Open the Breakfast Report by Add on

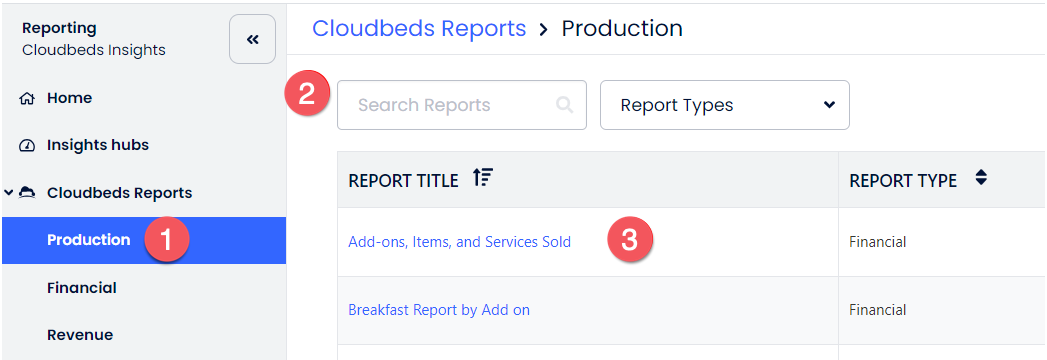tap(439, 310)
